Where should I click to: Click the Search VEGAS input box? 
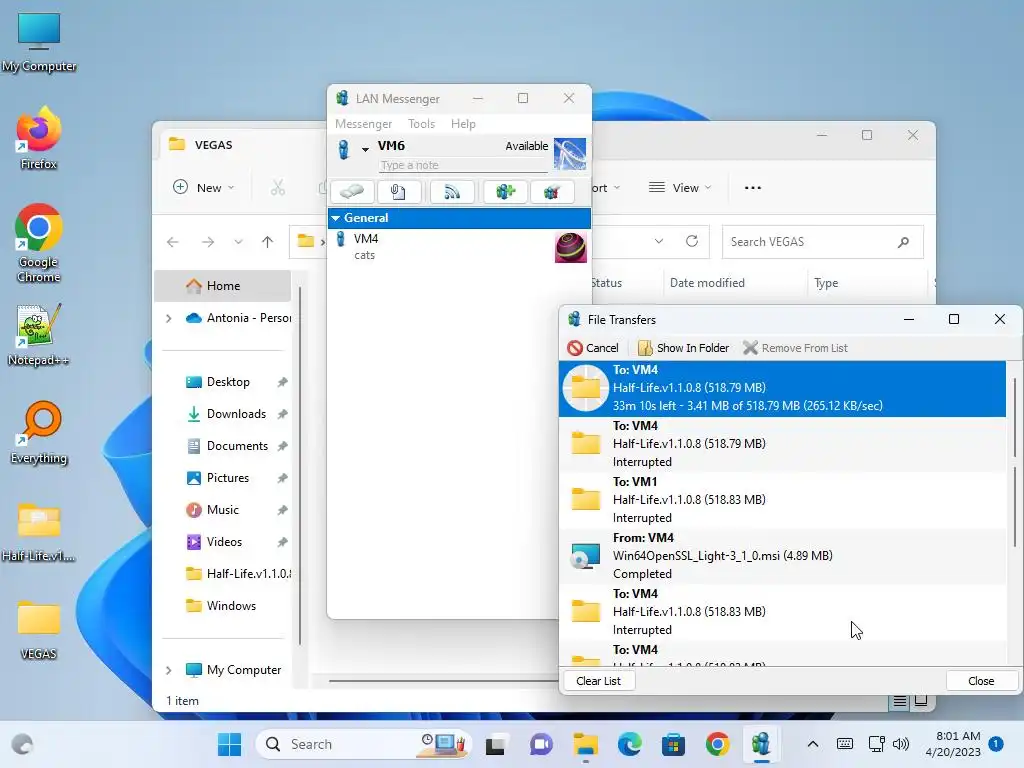pos(822,242)
